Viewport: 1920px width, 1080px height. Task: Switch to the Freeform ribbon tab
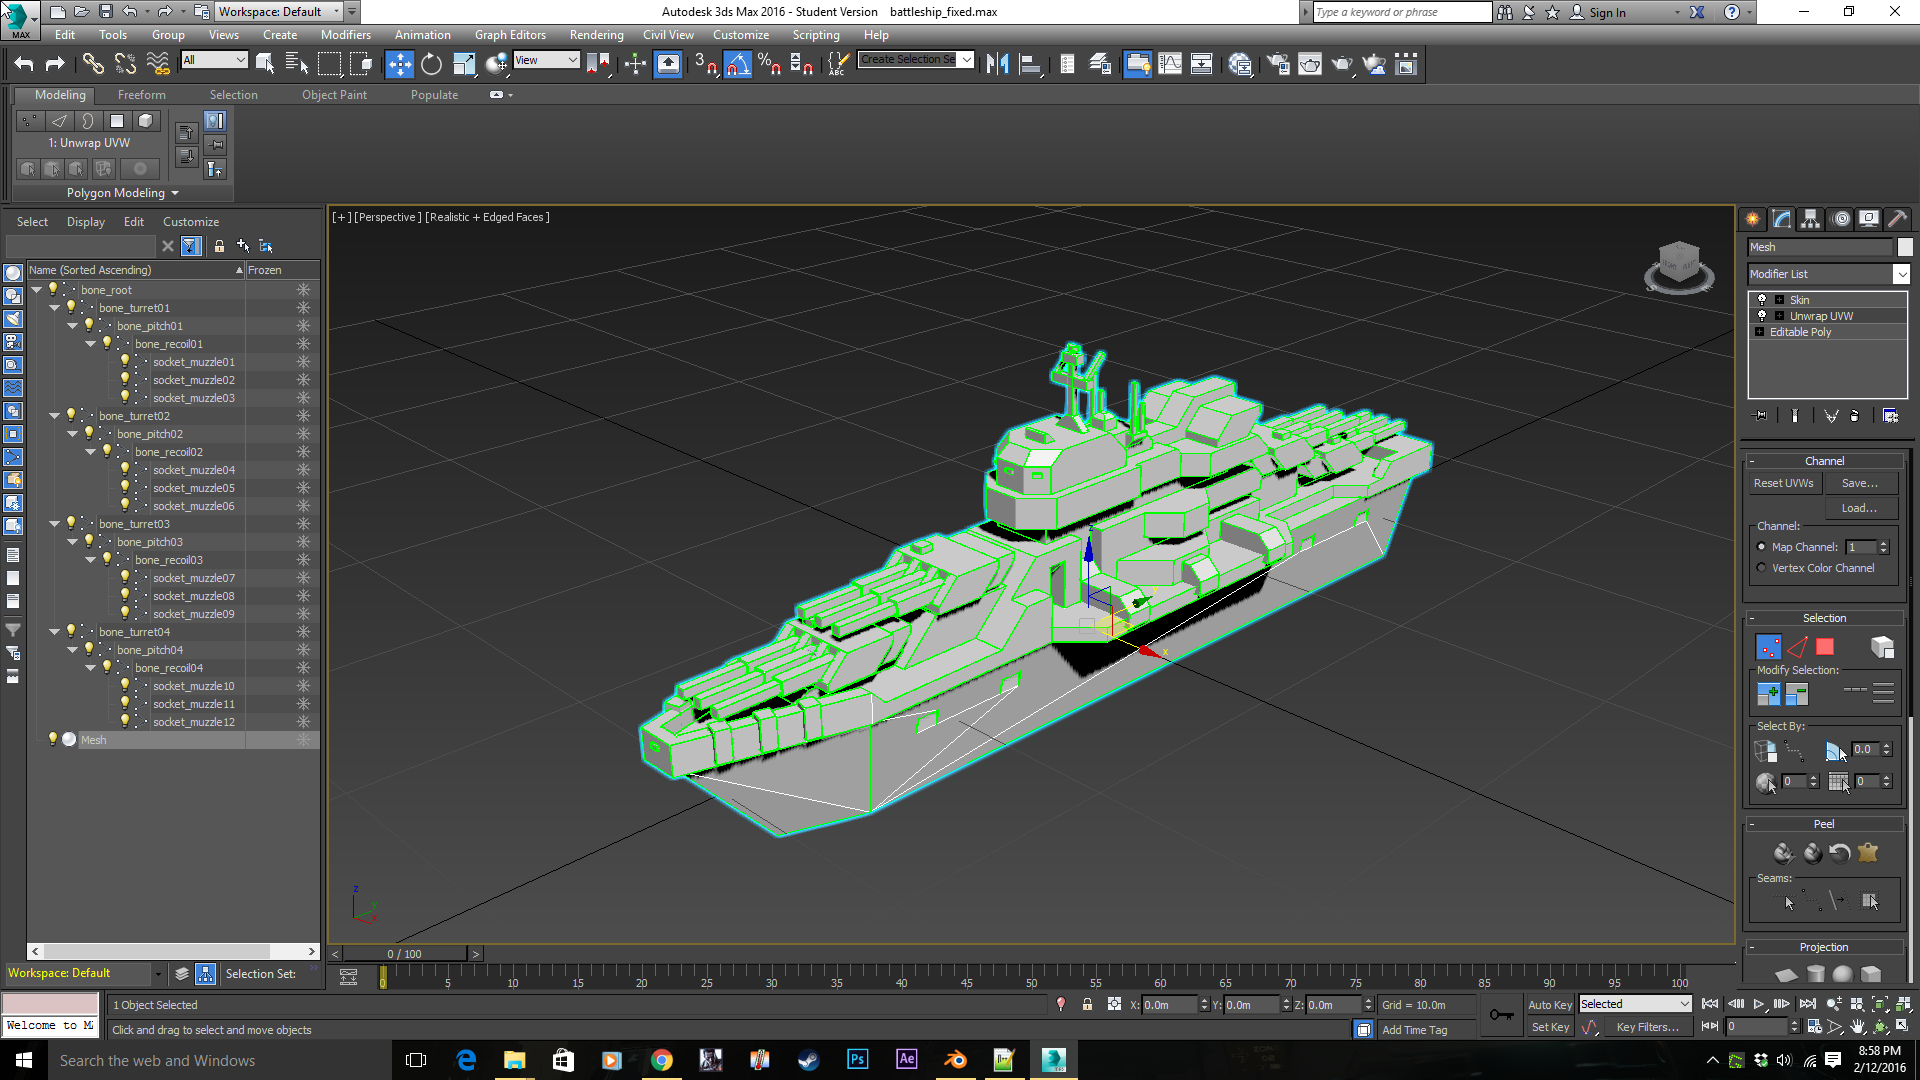[x=141, y=95]
